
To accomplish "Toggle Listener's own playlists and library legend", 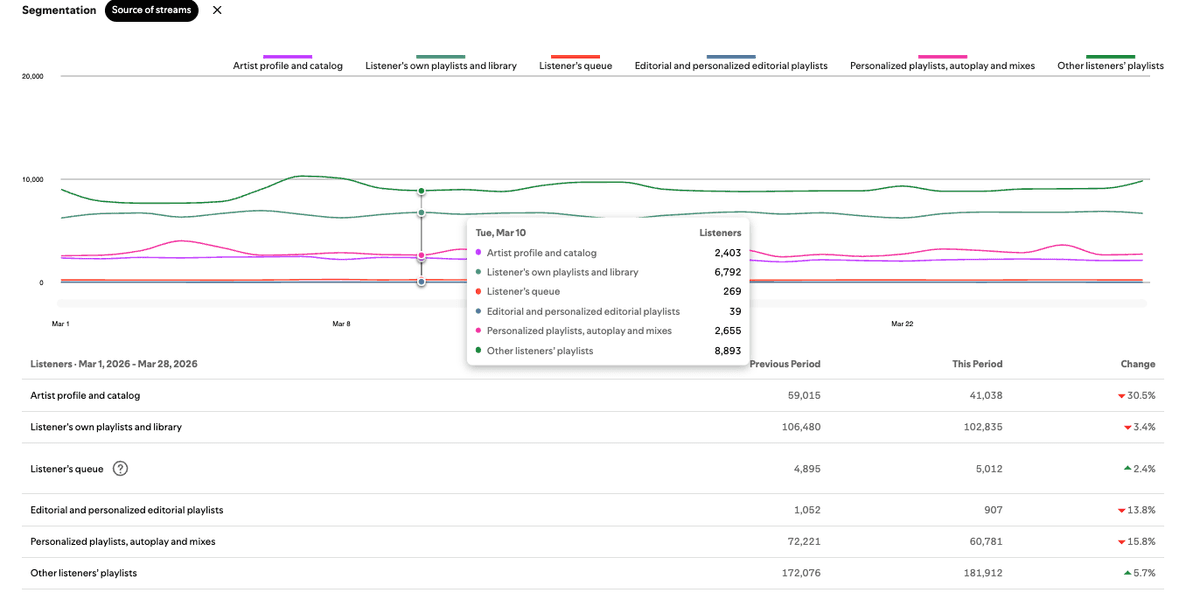I will click(x=441, y=62).
